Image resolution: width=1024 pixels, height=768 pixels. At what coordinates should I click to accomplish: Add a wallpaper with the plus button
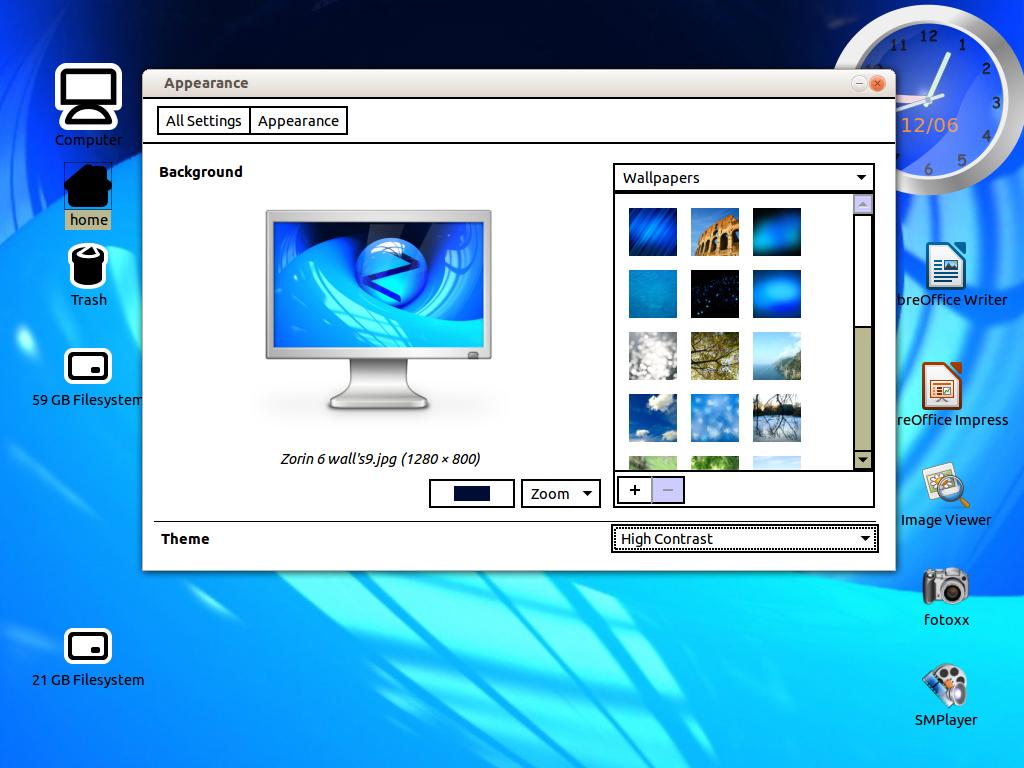click(x=635, y=490)
